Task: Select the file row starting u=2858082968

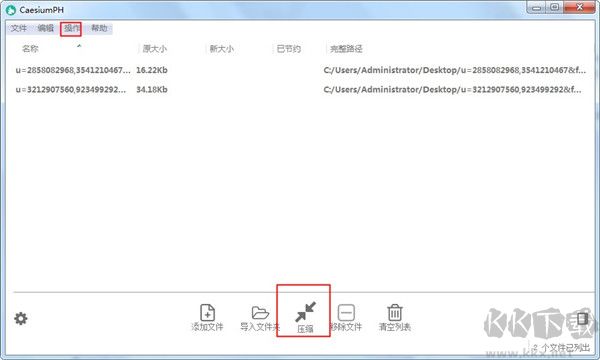Action: (300, 70)
